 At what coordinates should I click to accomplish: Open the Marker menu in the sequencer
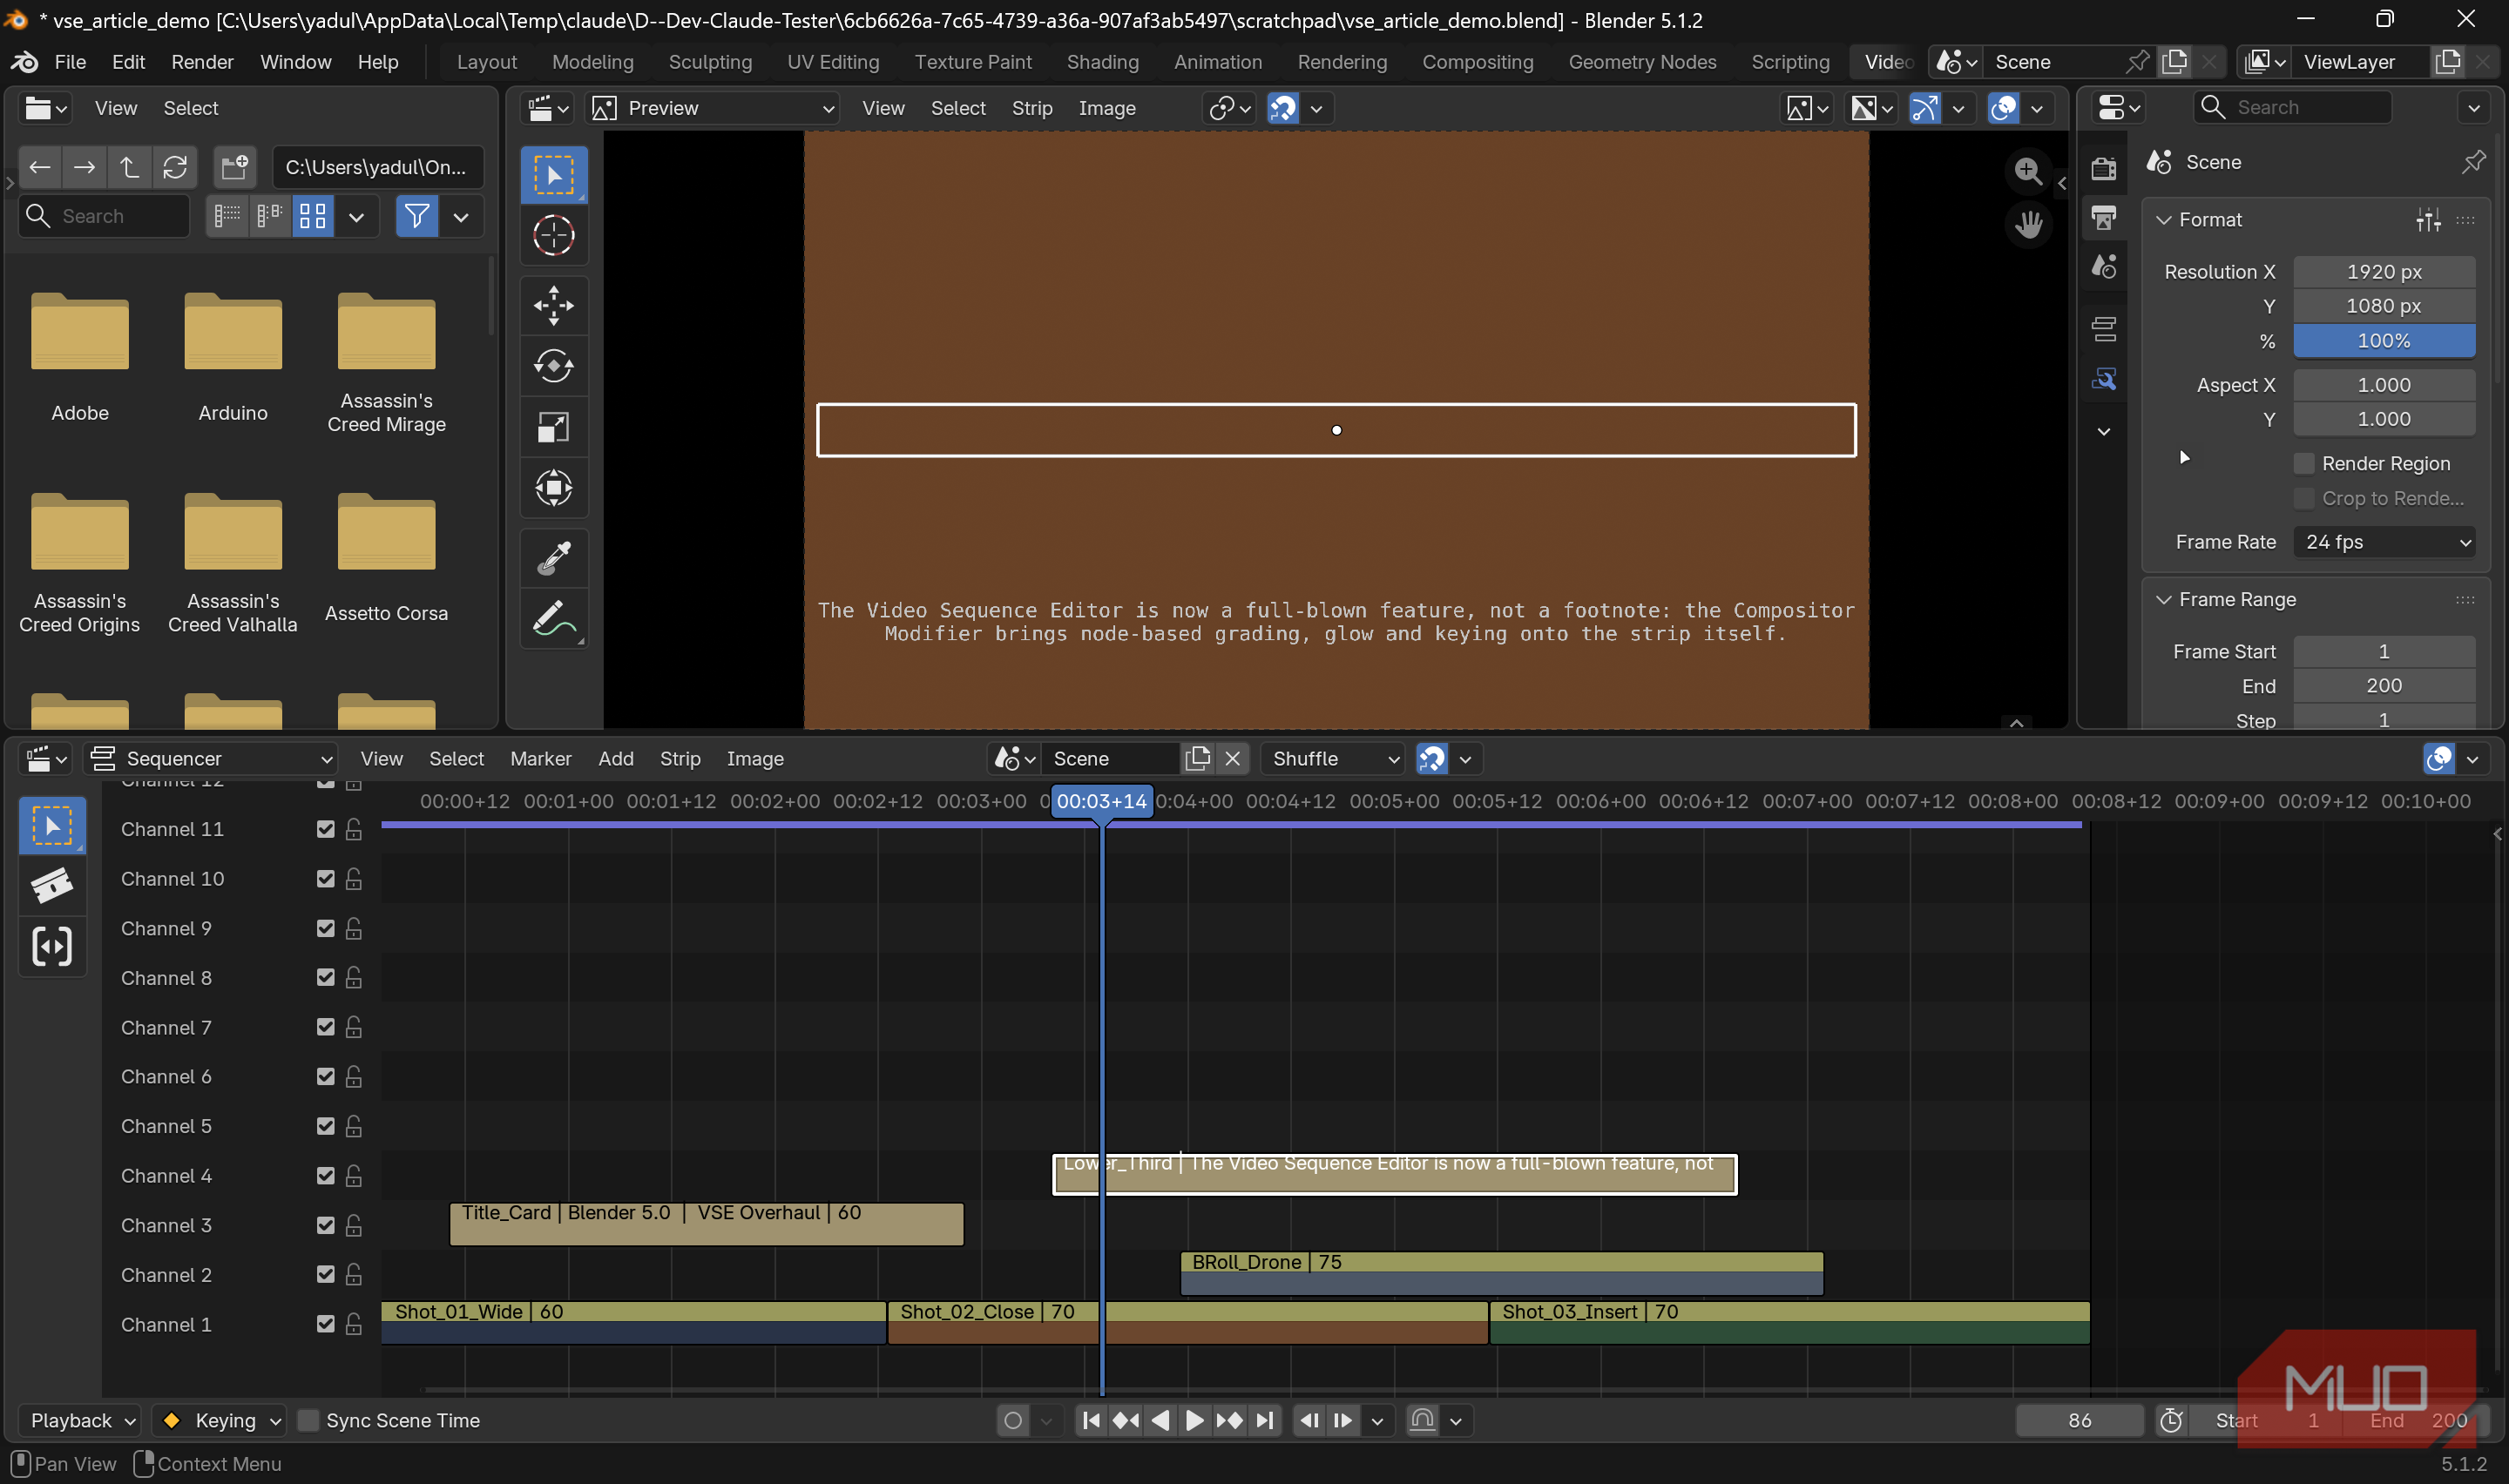coord(540,759)
